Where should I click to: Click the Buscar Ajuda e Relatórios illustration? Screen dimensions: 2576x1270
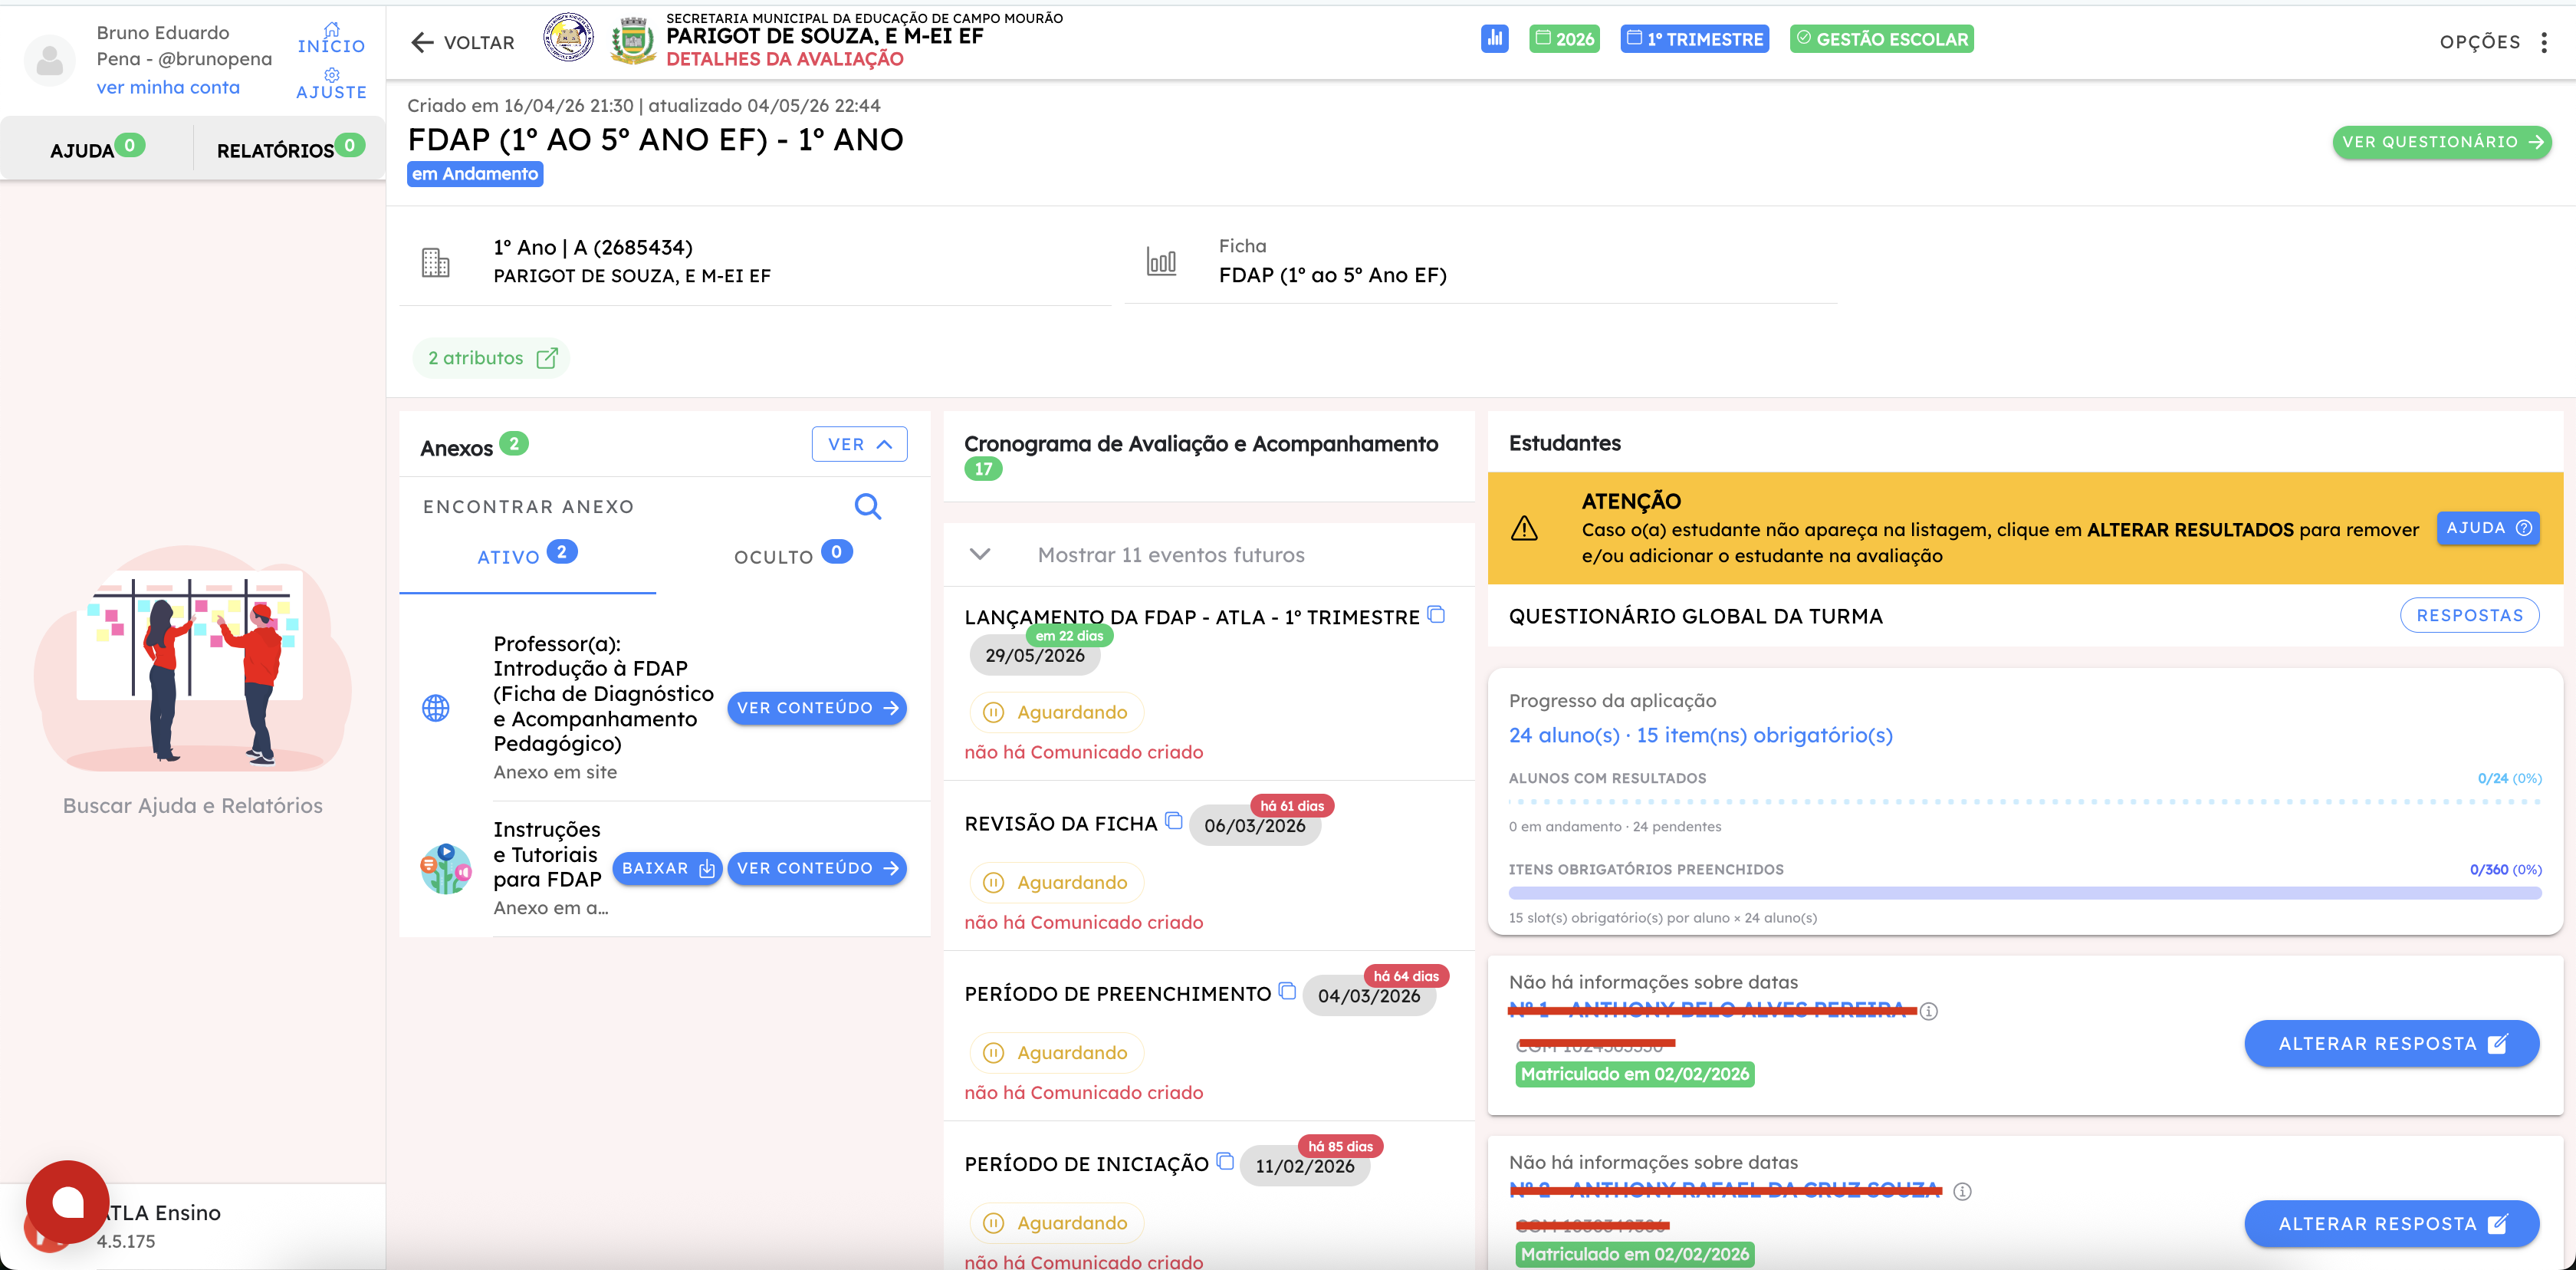(192, 658)
